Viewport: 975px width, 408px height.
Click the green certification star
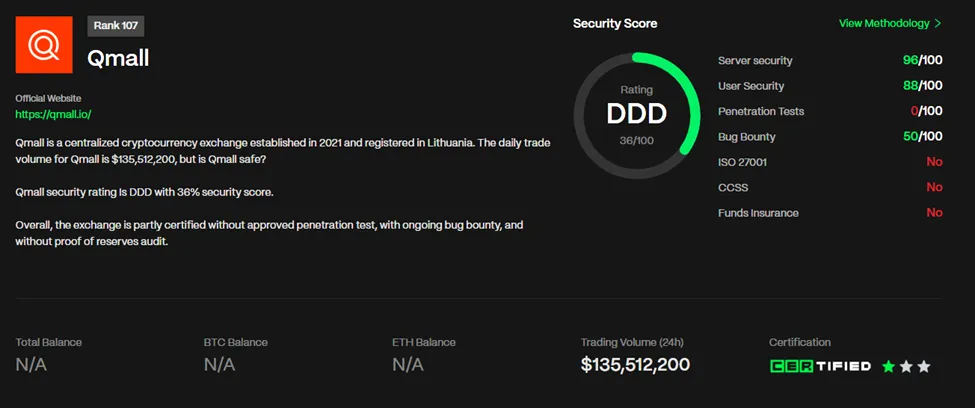click(x=888, y=367)
